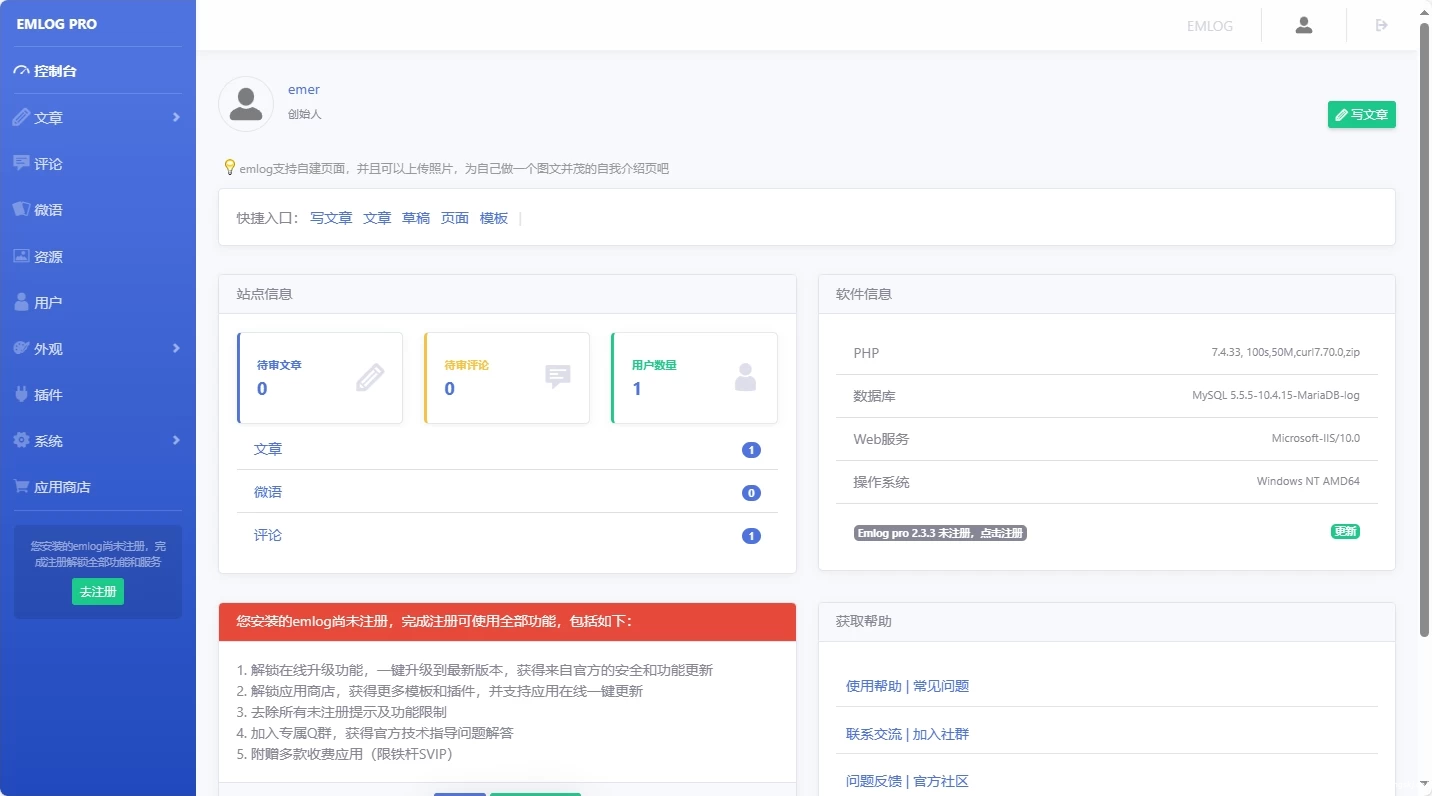Image resolution: width=1432 pixels, height=796 pixels.
Task: Click the 软件信息 panel header
Action: point(1107,294)
